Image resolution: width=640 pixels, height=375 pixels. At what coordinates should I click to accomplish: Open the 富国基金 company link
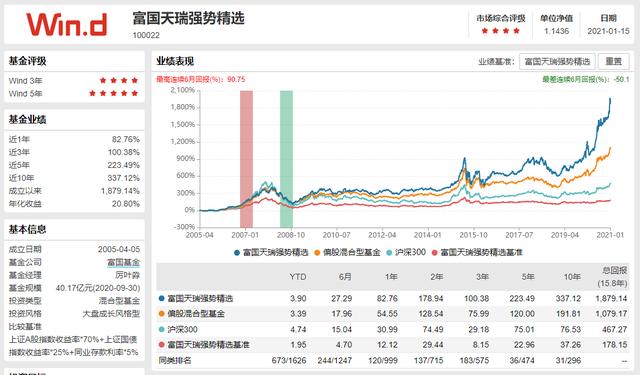[x=123, y=262]
